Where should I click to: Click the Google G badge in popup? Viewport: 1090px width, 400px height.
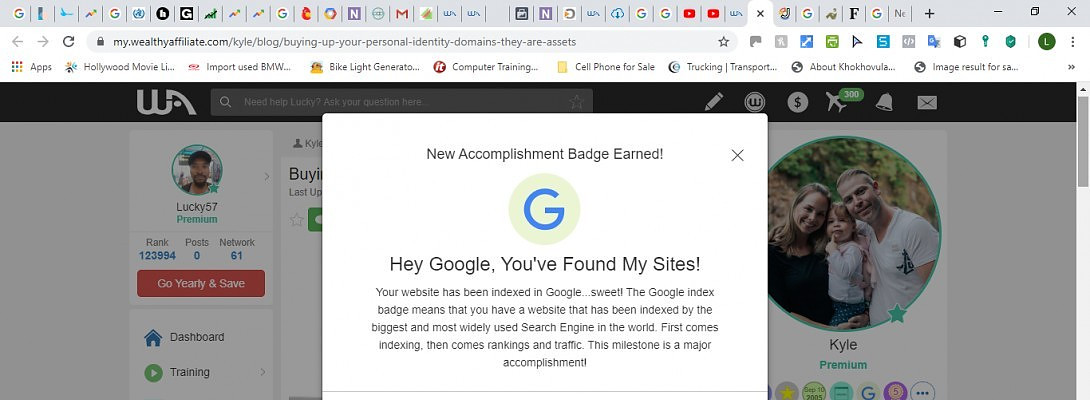(544, 209)
